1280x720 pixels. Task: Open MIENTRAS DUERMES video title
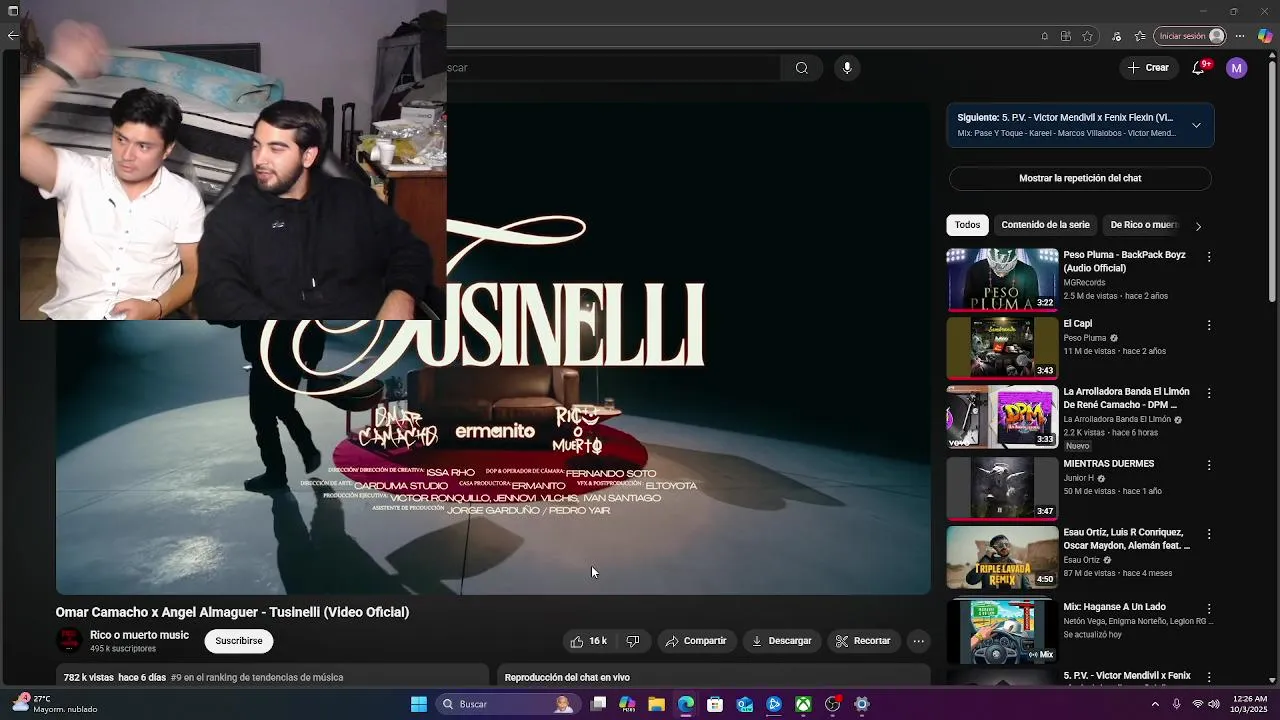pos(1108,464)
